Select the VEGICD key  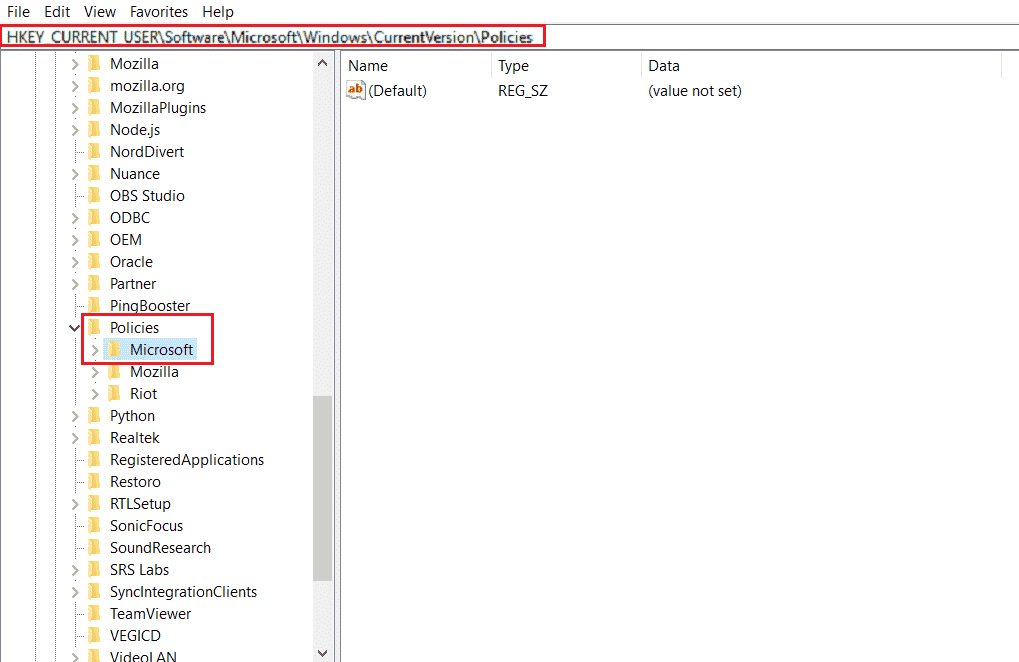tap(135, 635)
